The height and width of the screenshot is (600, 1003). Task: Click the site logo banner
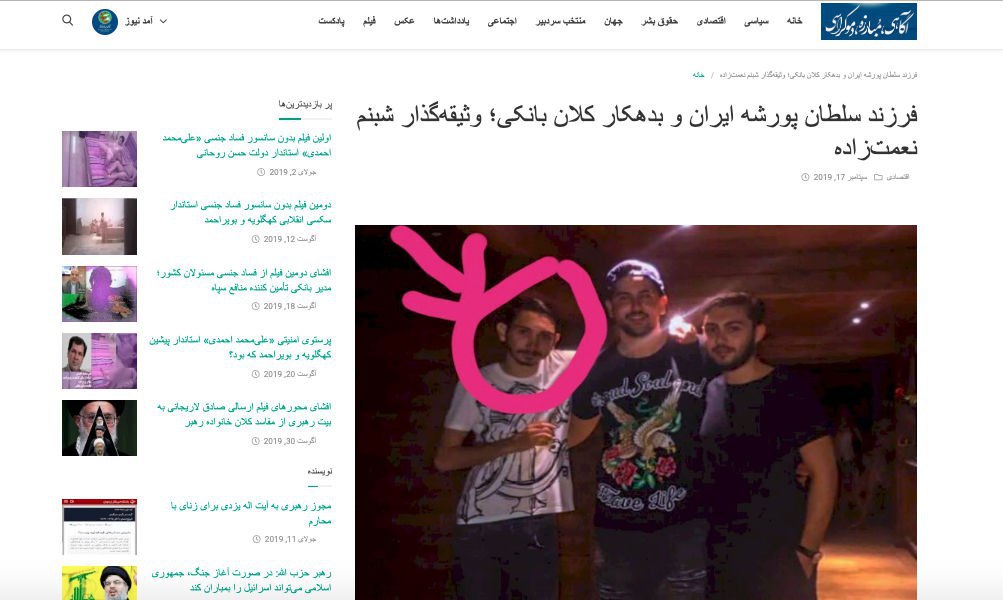pyautogui.click(x=868, y=22)
